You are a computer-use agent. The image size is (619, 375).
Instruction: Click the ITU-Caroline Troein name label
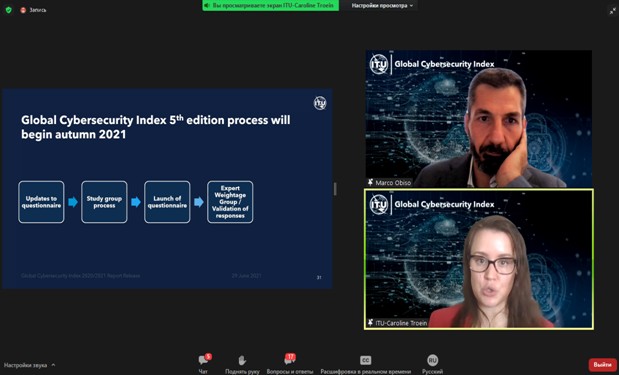(401, 323)
